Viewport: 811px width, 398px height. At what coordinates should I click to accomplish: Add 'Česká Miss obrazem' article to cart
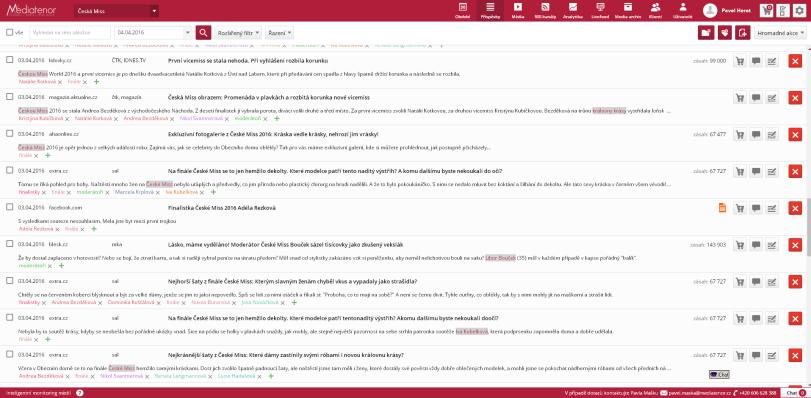(x=740, y=98)
